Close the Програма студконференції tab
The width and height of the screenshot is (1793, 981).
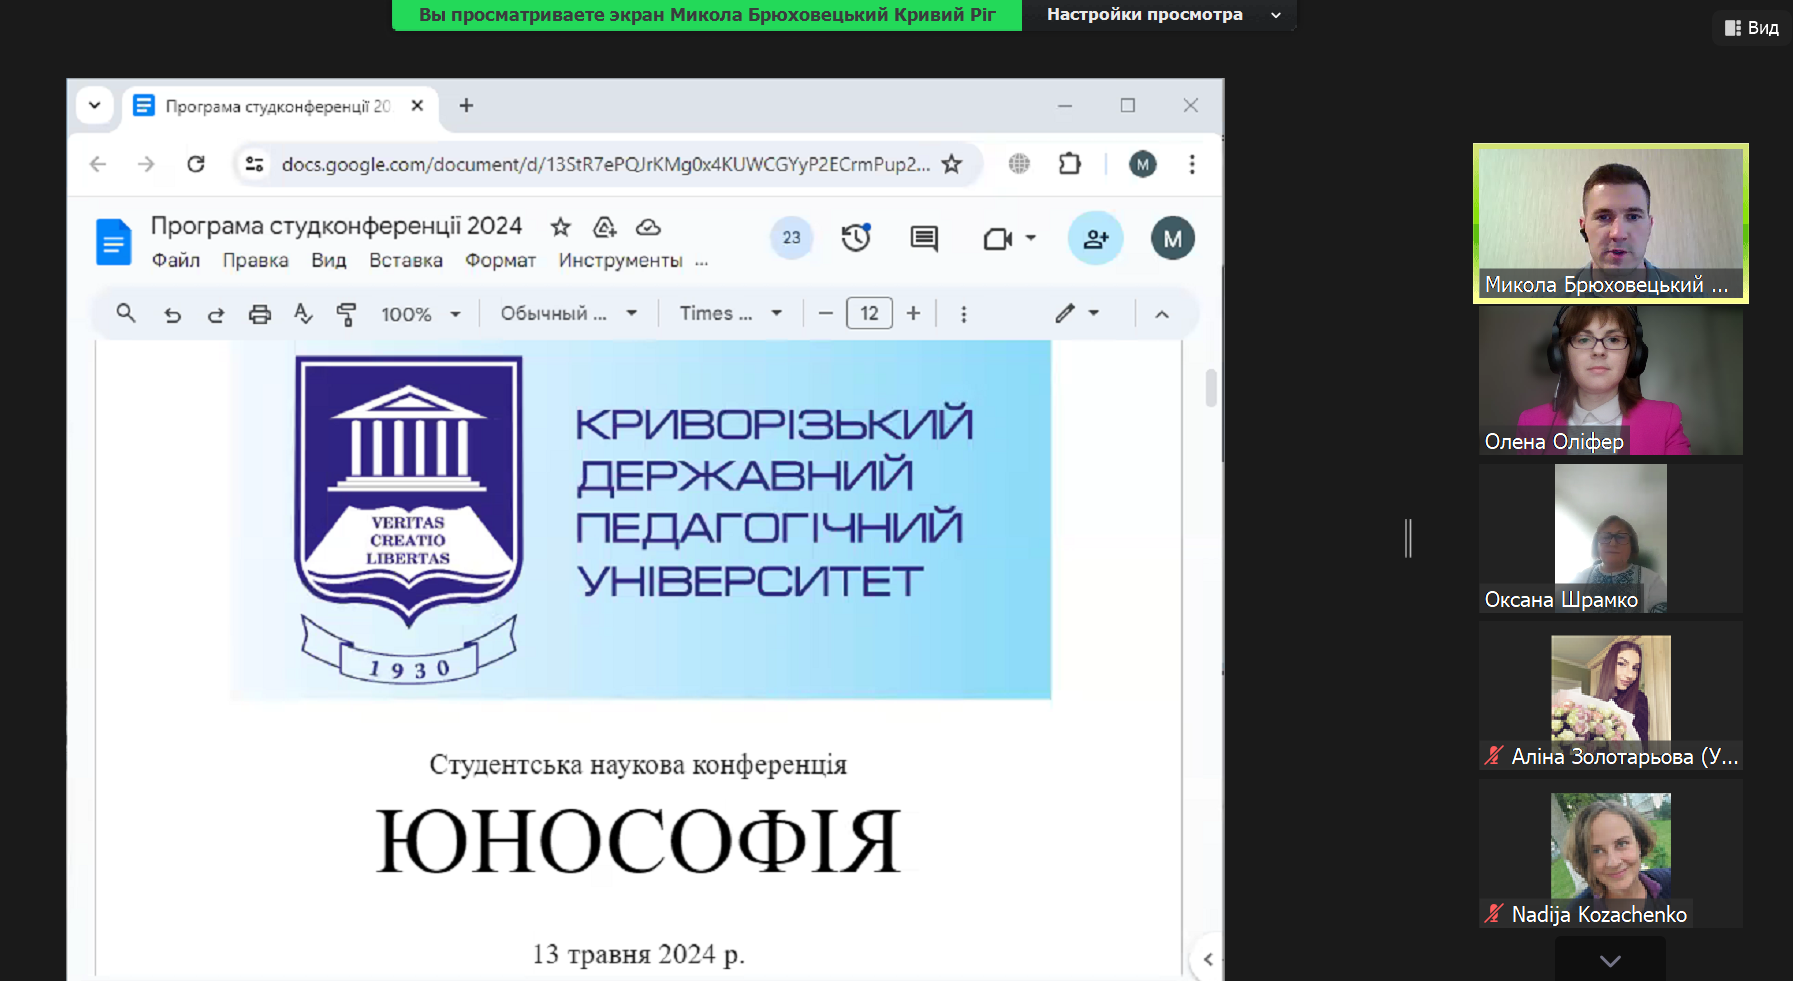coord(417,106)
